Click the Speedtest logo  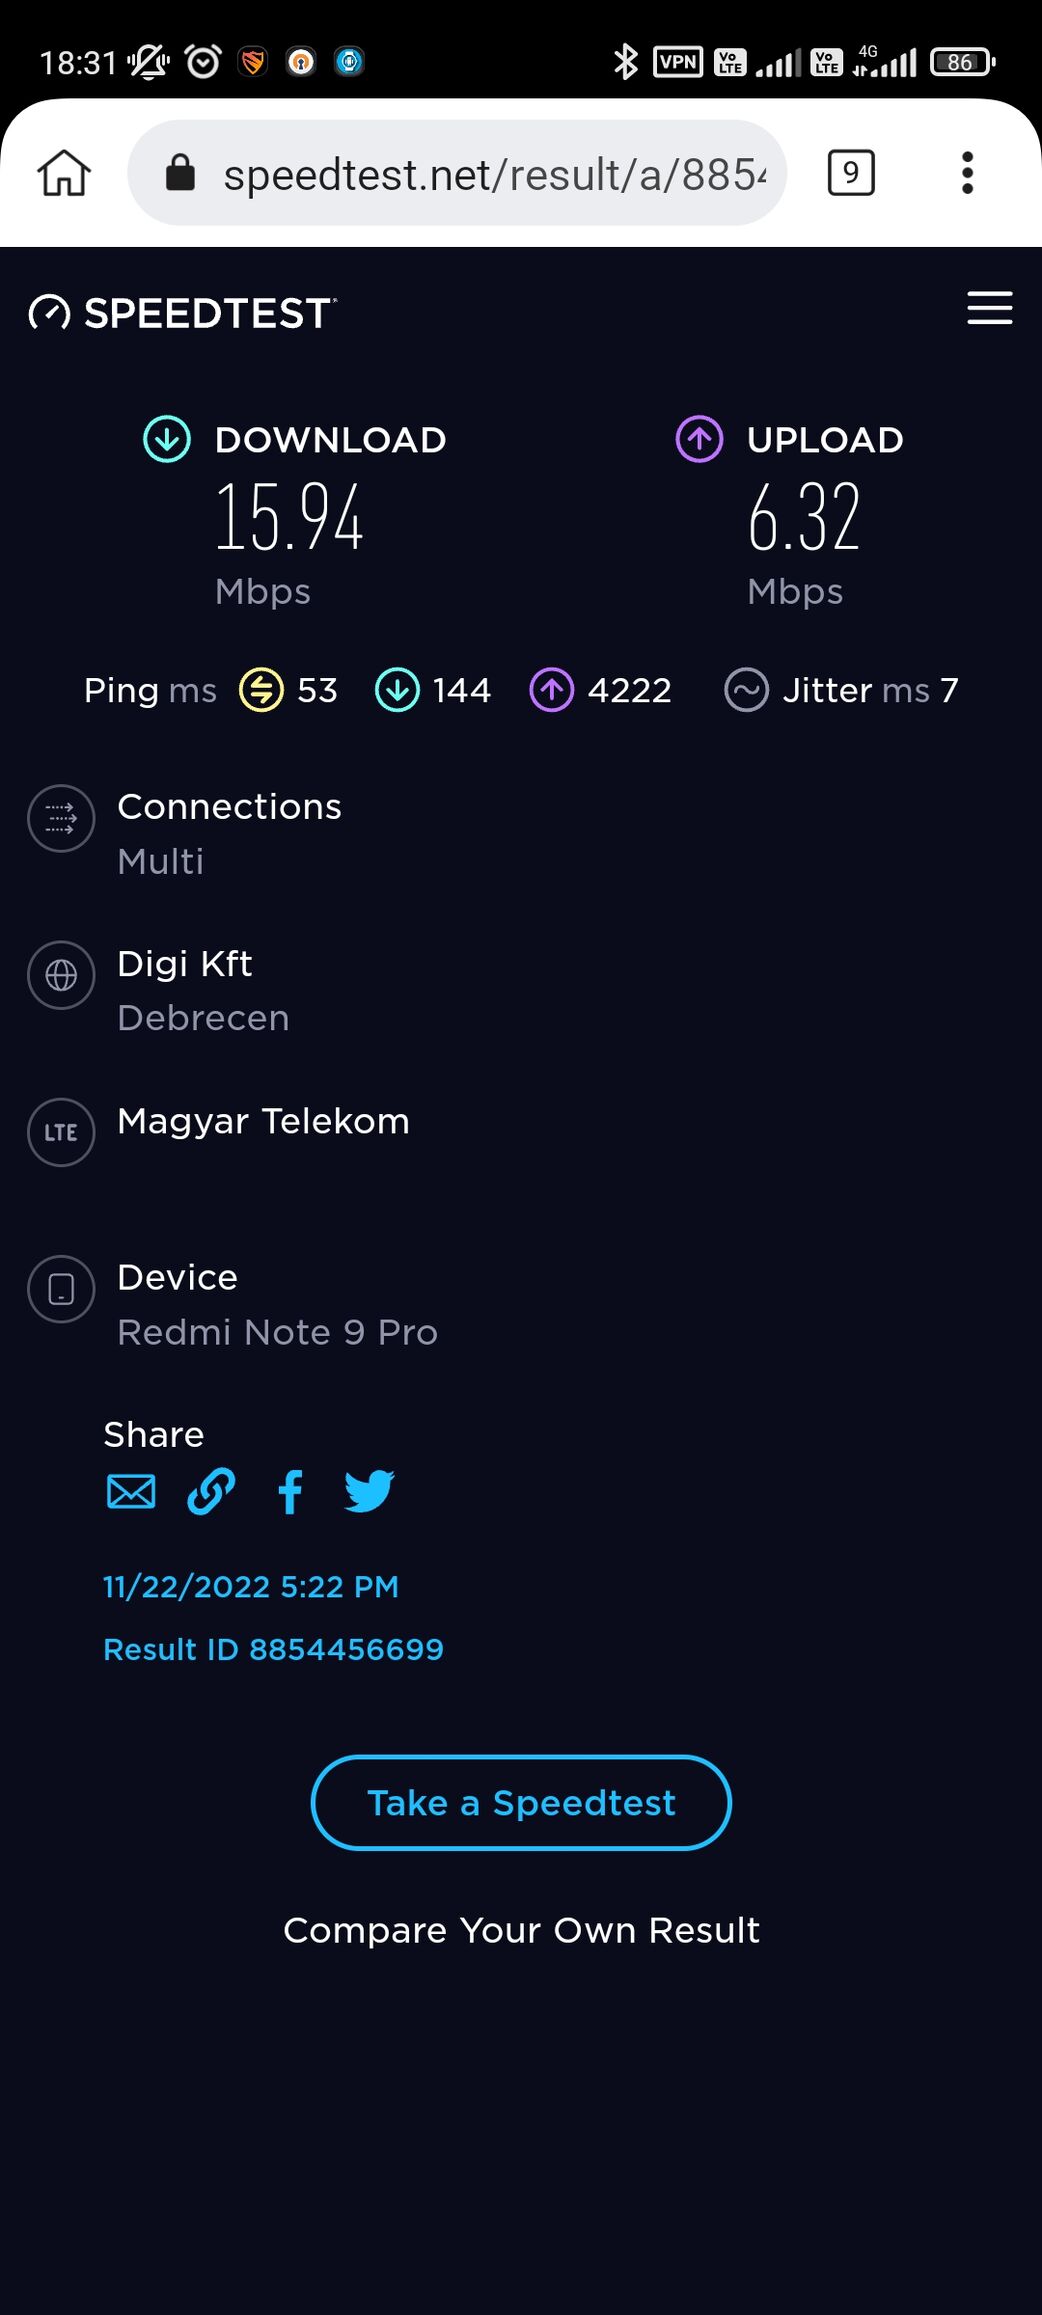point(183,313)
